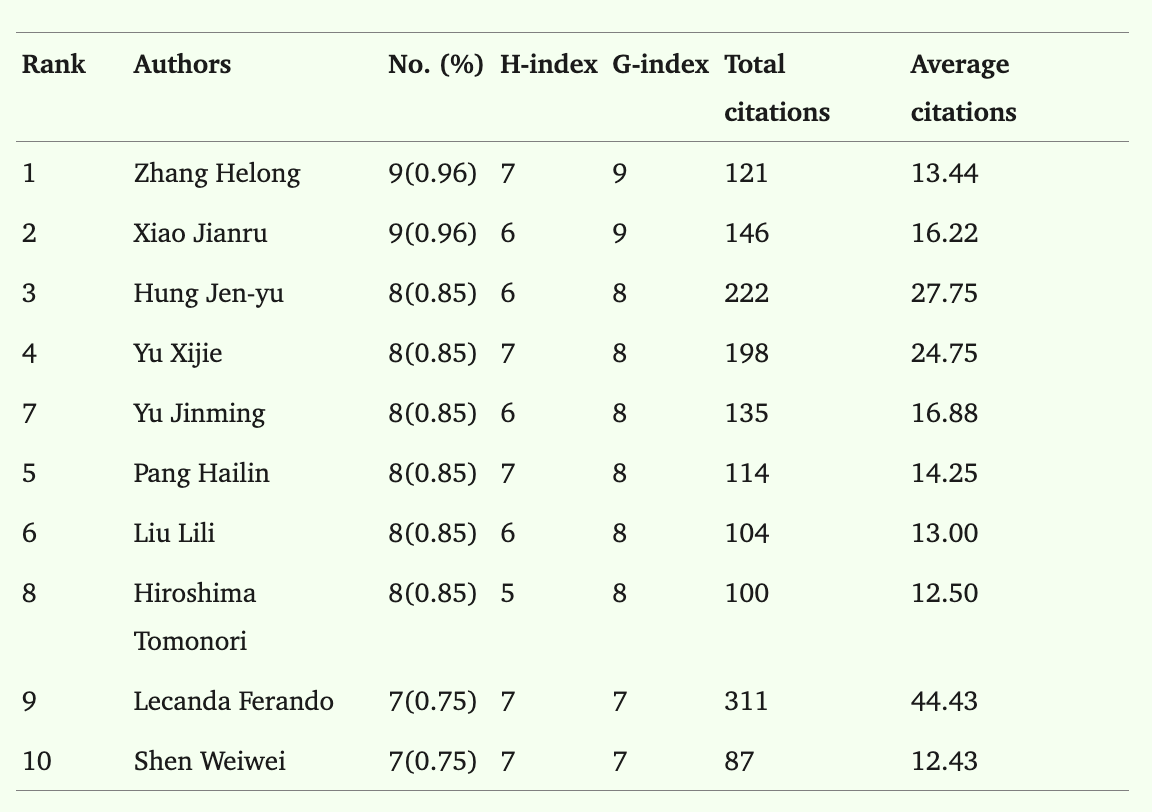Select author name Zhang Helong

pyautogui.click(x=217, y=174)
